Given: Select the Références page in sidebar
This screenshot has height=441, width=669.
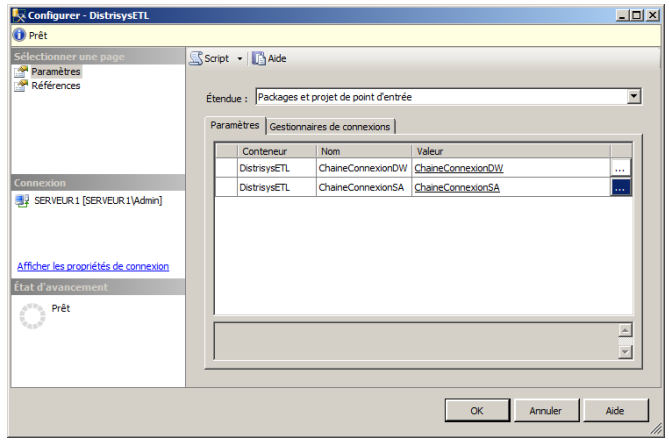Looking at the screenshot, I should 57,85.
